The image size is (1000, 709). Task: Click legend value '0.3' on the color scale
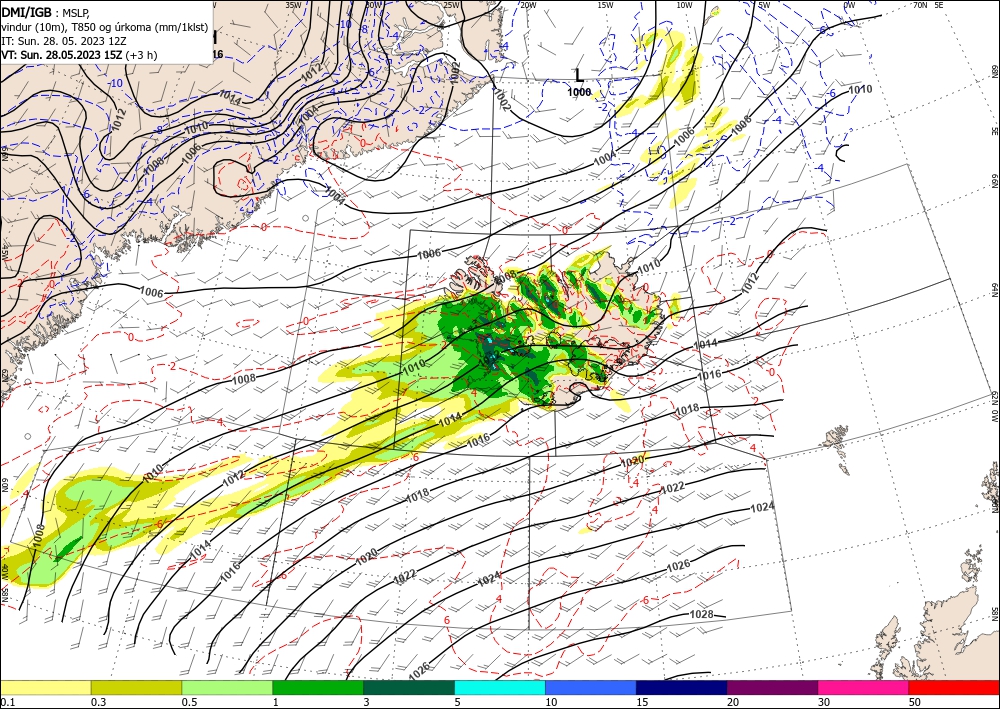(x=97, y=701)
